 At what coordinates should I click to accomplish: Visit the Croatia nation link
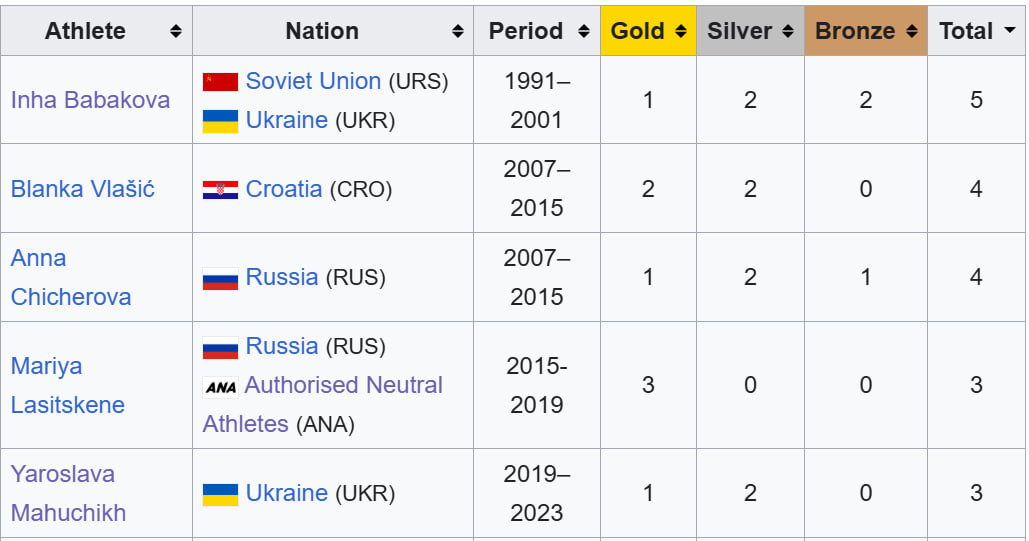point(284,189)
